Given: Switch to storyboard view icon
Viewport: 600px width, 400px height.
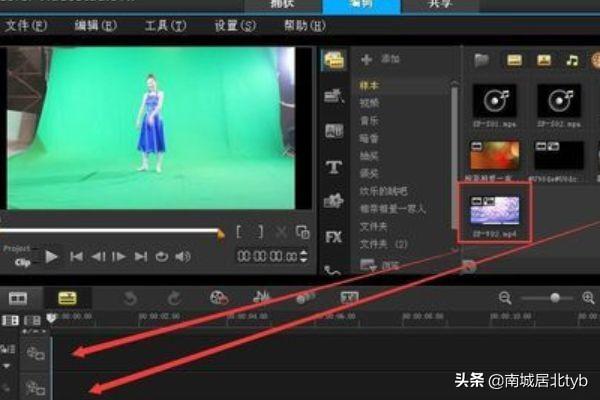Looking at the screenshot, I should 18,297.
